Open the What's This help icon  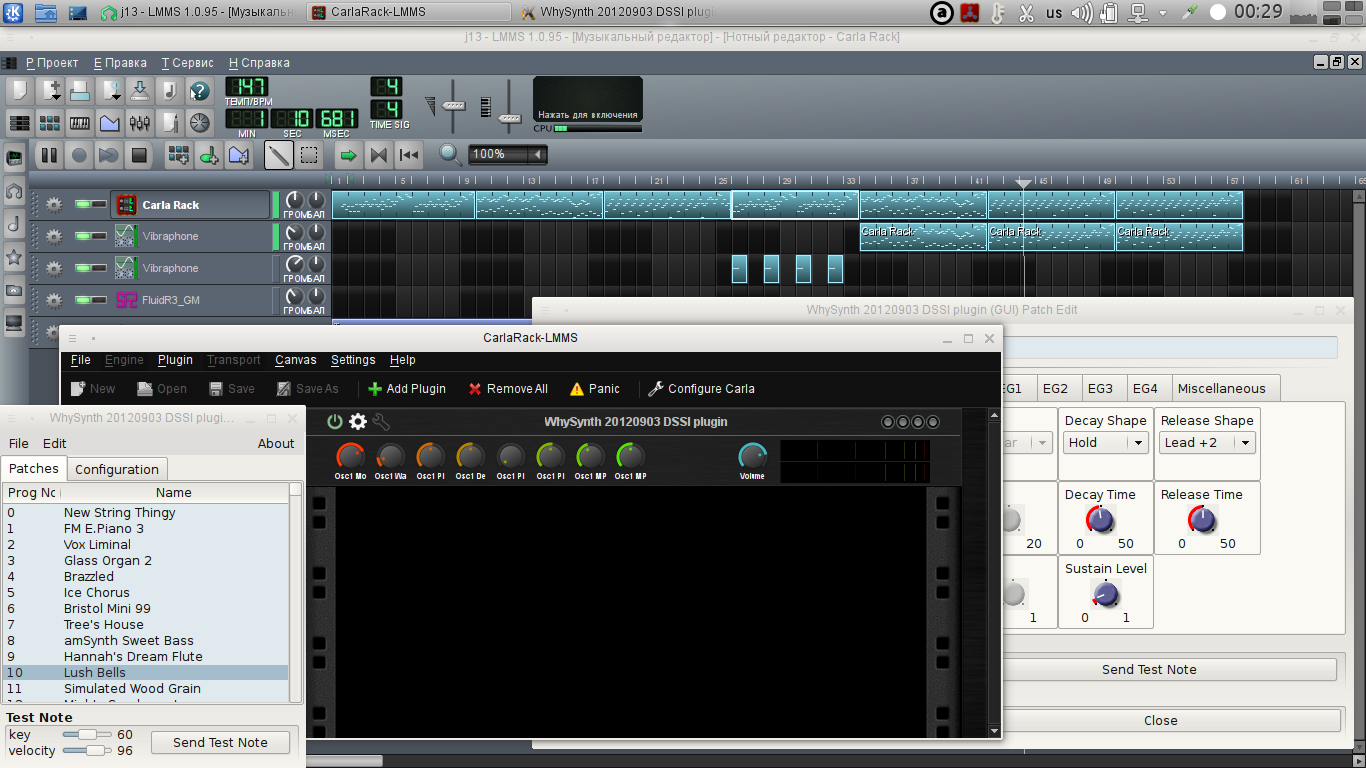(200, 91)
